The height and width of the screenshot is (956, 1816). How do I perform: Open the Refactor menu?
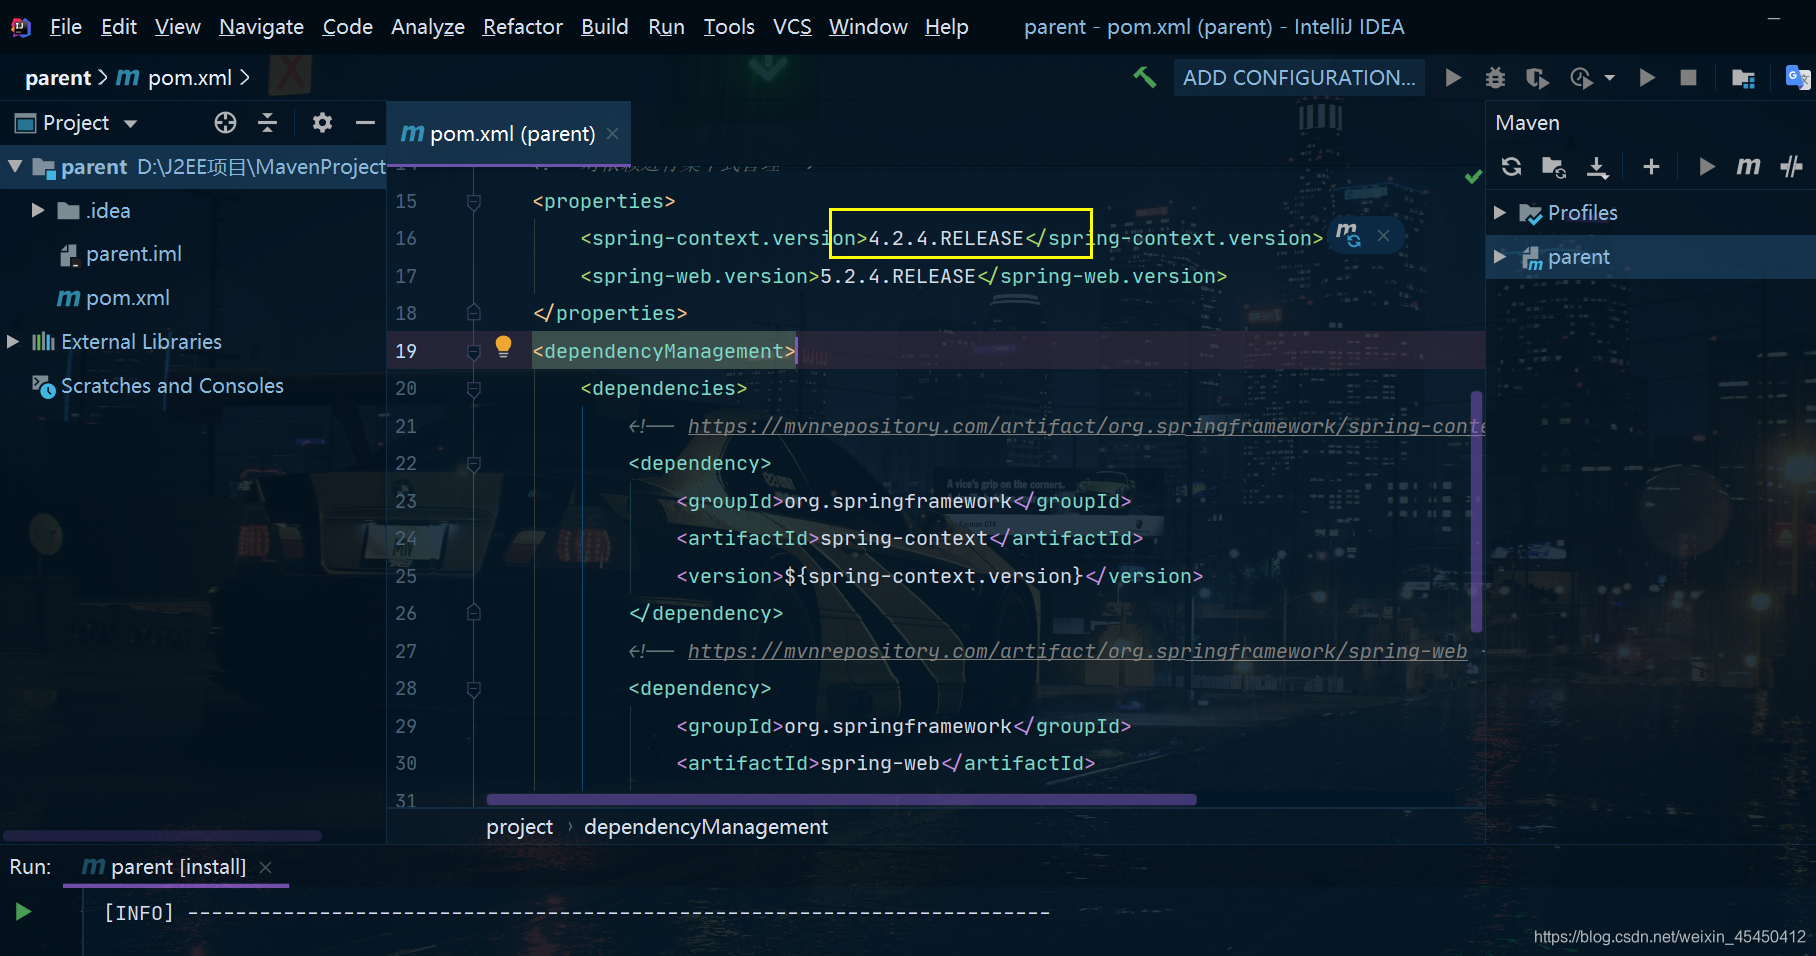(x=522, y=26)
